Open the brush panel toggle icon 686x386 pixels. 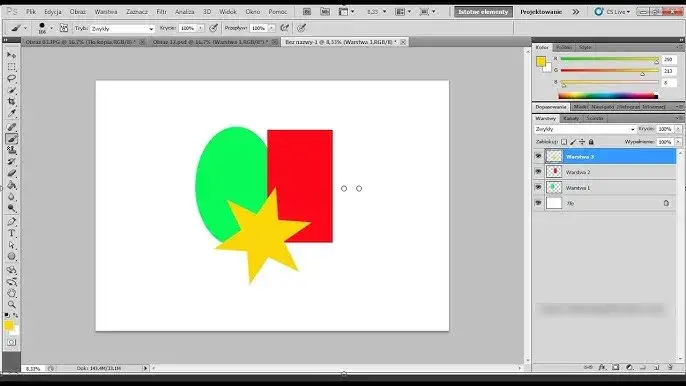point(64,28)
